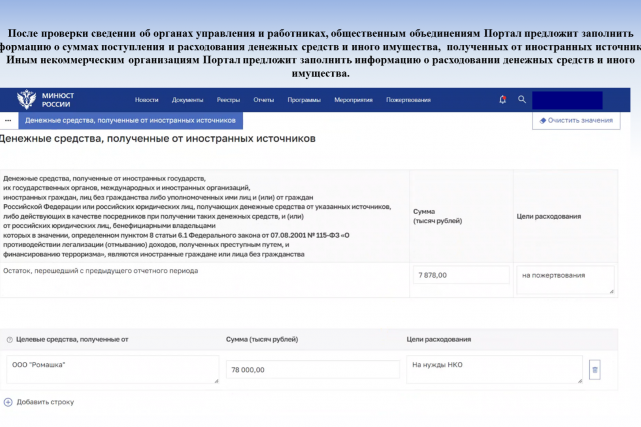The height and width of the screenshot is (427, 641).
Task: Open the Пожертвования menu item
Action: 408,100
